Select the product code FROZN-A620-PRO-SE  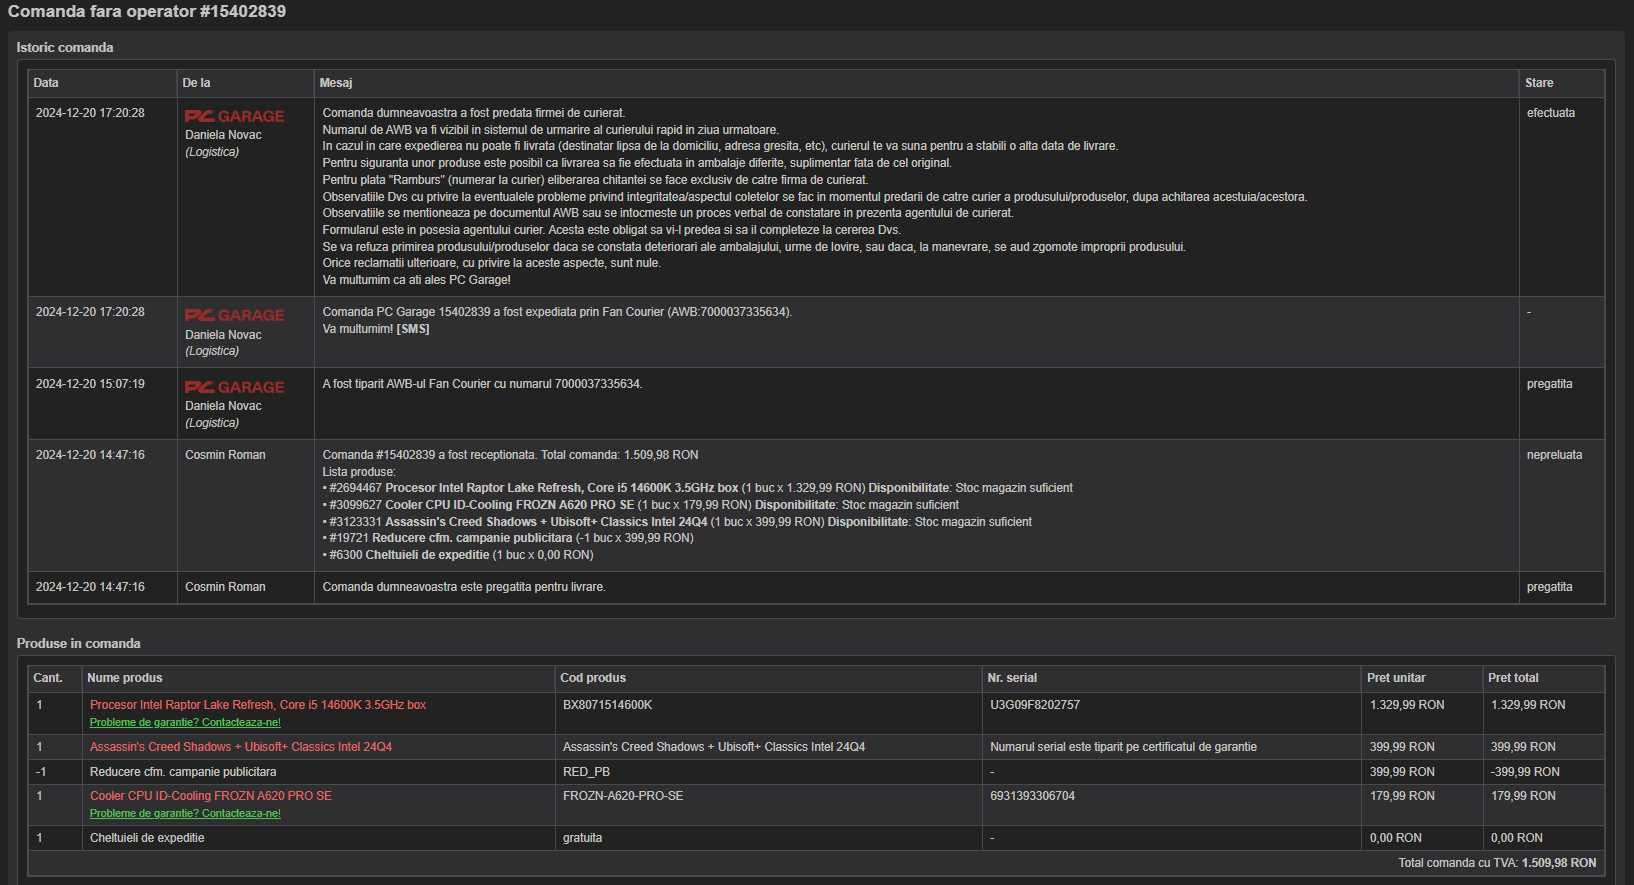[623, 796]
